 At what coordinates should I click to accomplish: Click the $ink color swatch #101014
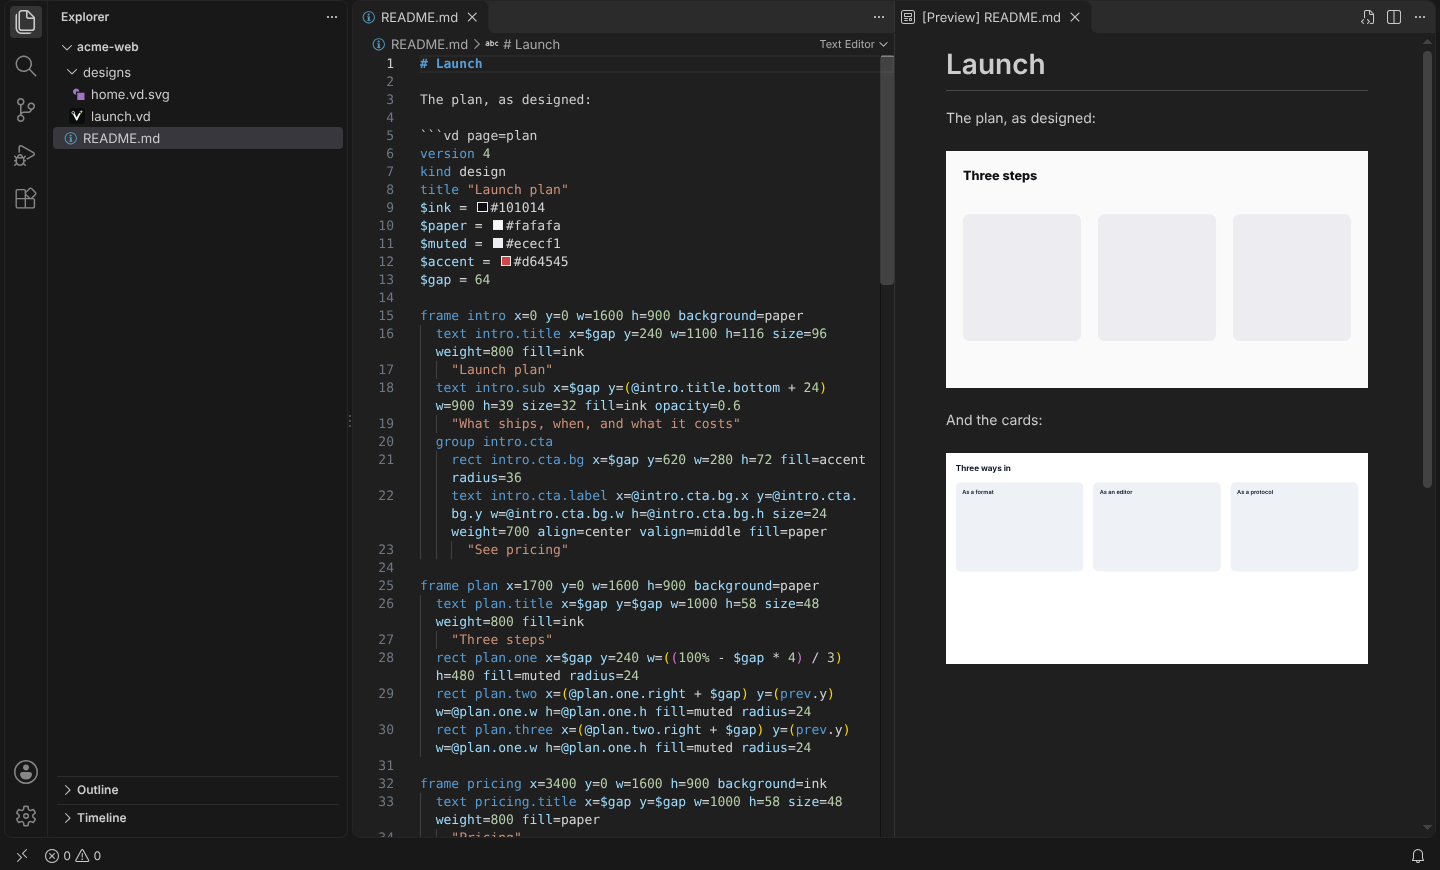482,208
